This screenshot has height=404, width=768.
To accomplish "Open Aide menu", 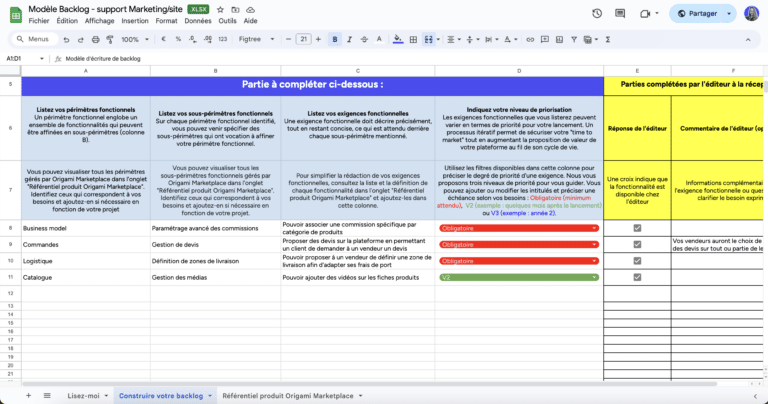I will [250, 21].
